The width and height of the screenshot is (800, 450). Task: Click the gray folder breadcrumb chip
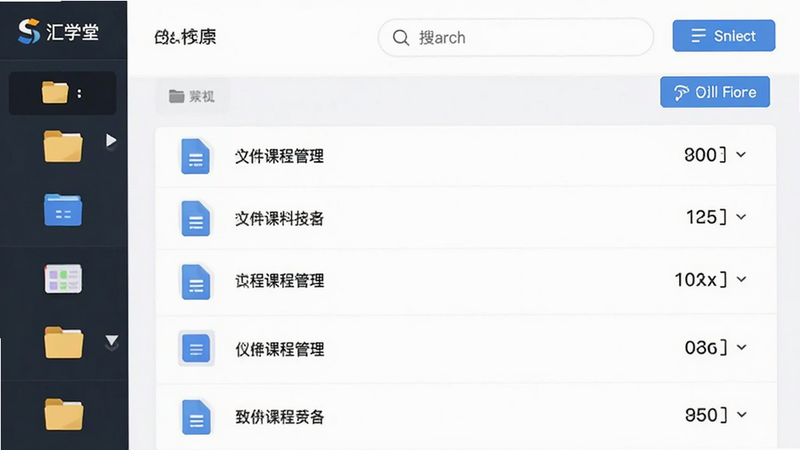point(192,96)
